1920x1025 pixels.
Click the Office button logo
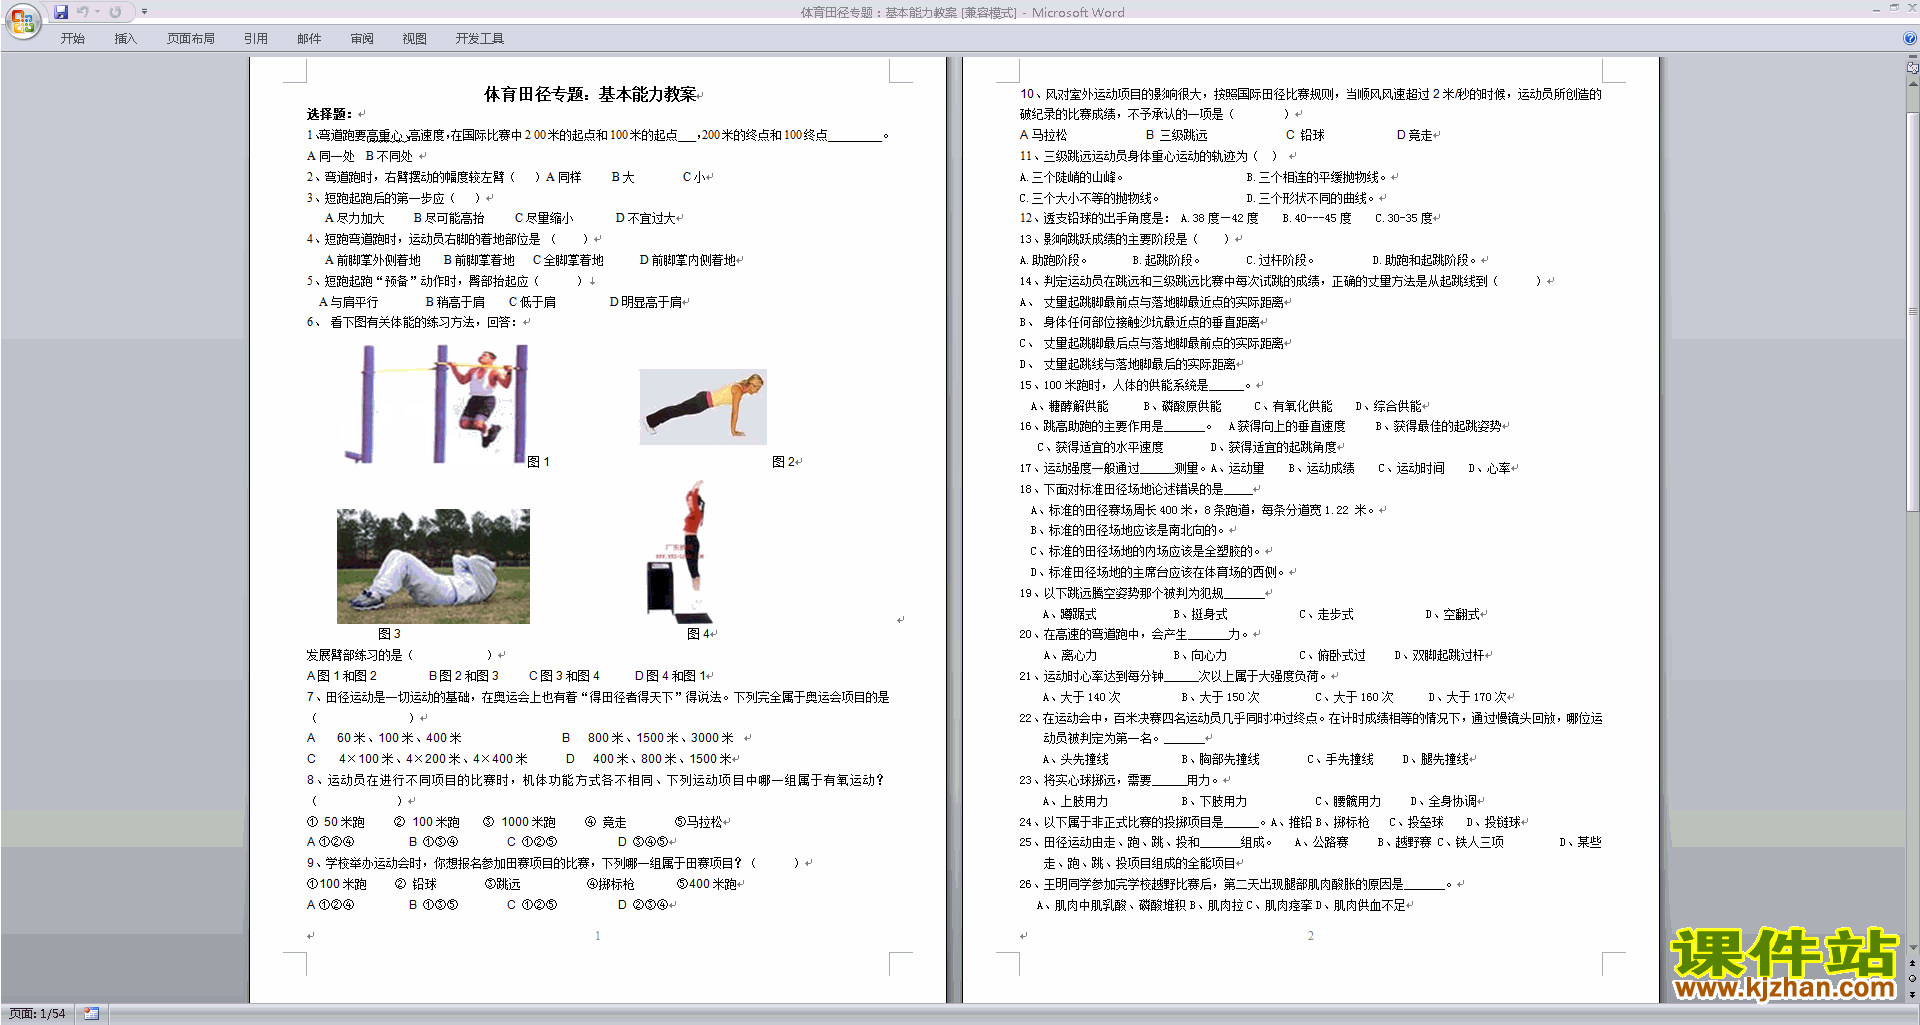(x=22, y=20)
